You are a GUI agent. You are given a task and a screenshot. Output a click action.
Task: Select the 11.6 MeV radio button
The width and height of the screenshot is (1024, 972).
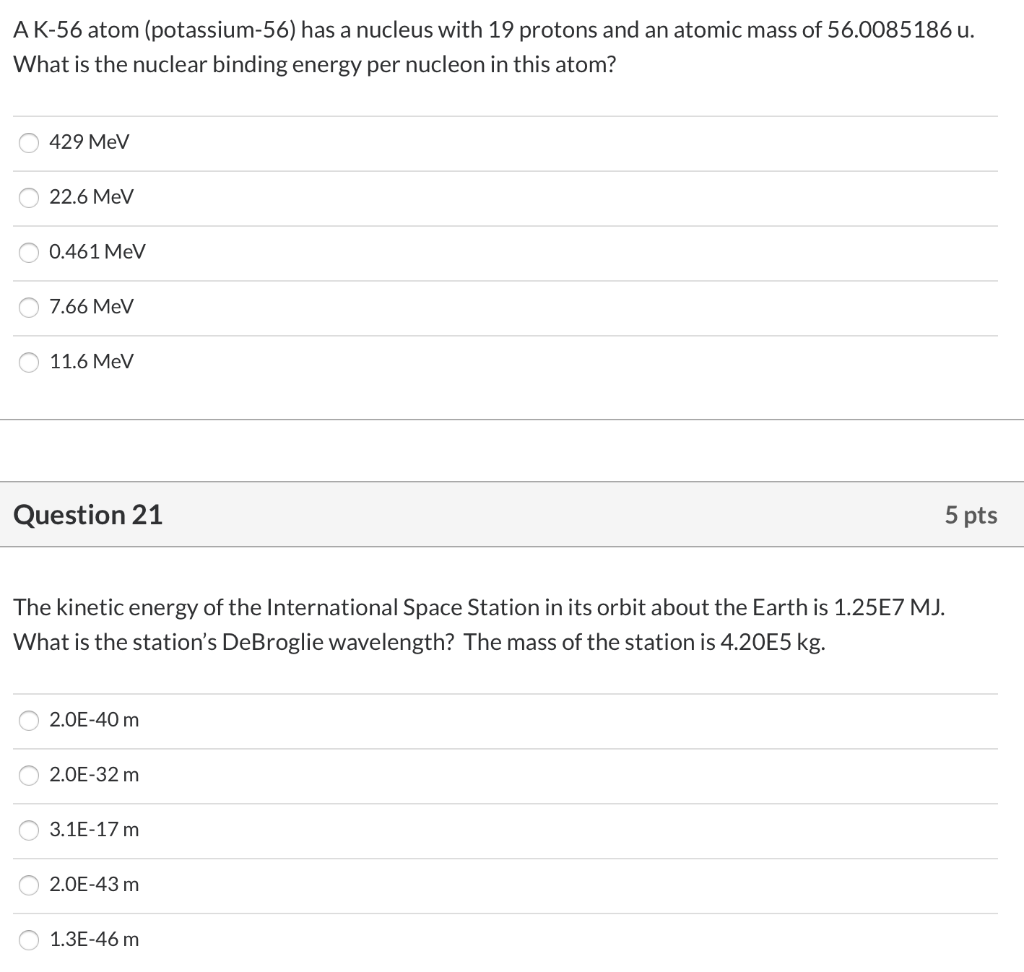[29, 362]
